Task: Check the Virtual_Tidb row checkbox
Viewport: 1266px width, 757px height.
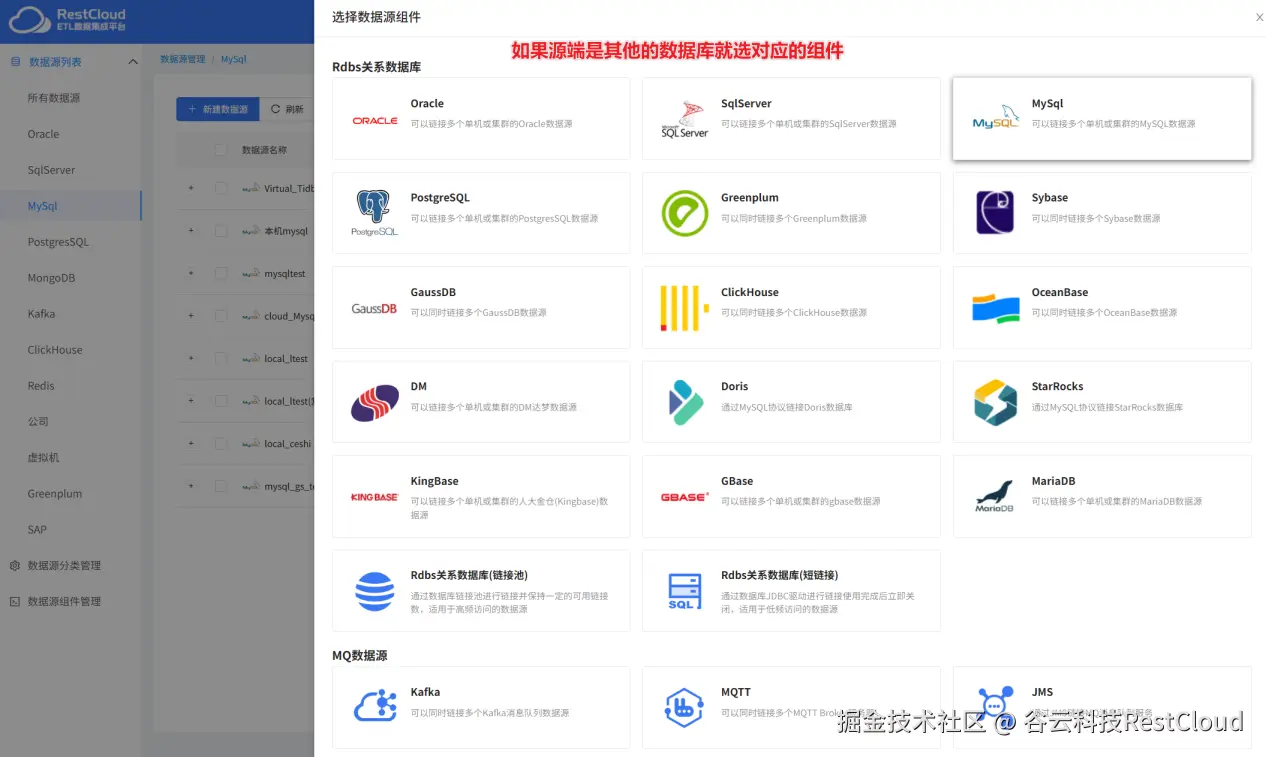Action: pyautogui.click(x=221, y=188)
